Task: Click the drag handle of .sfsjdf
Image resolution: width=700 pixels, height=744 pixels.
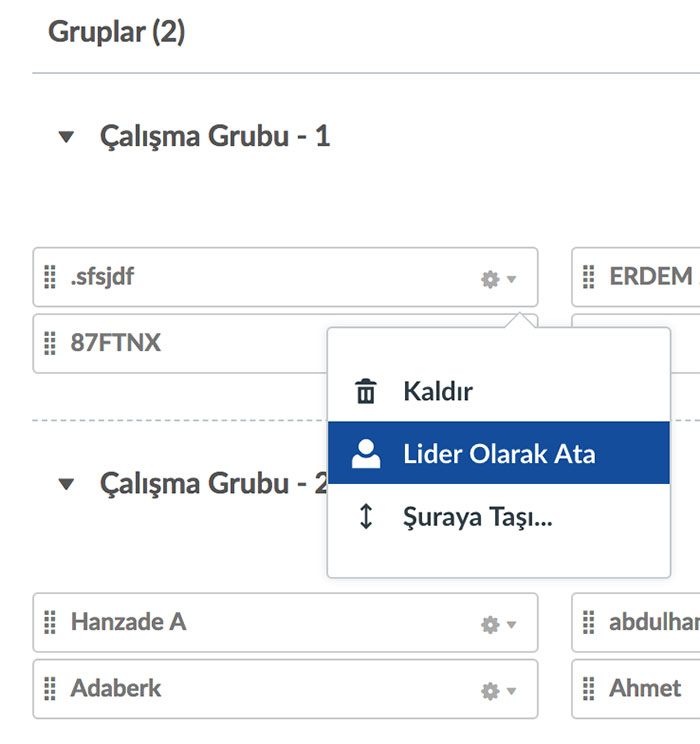Action: [x=50, y=277]
